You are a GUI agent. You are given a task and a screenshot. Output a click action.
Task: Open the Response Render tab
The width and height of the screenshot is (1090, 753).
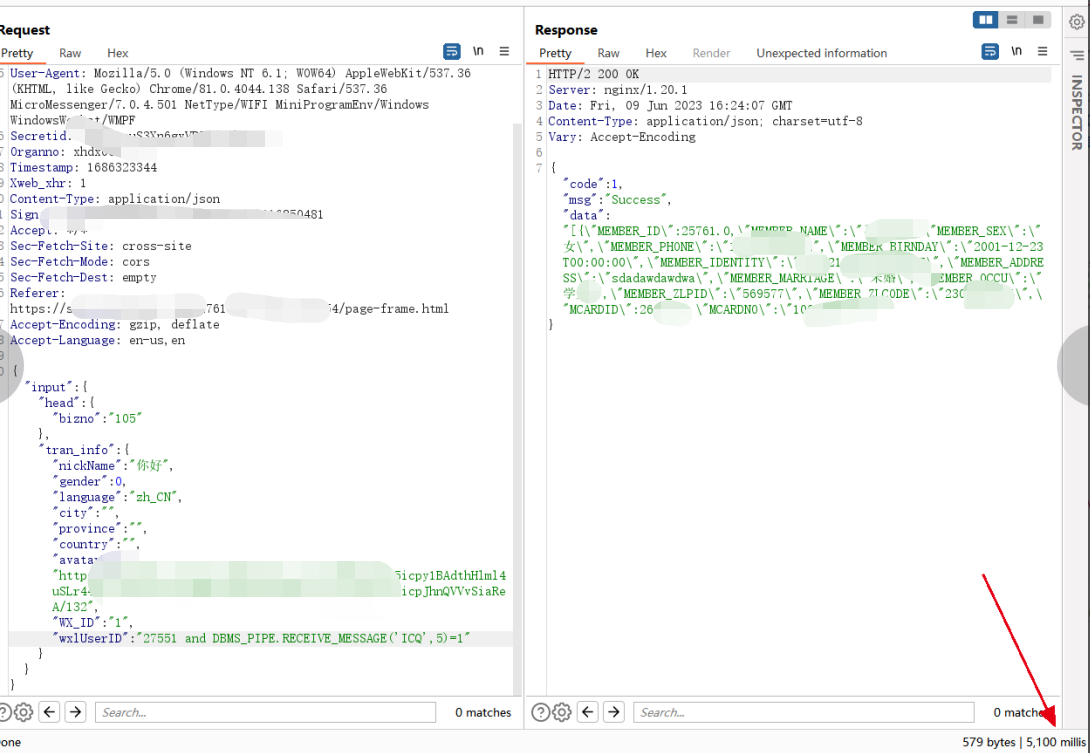tap(711, 53)
